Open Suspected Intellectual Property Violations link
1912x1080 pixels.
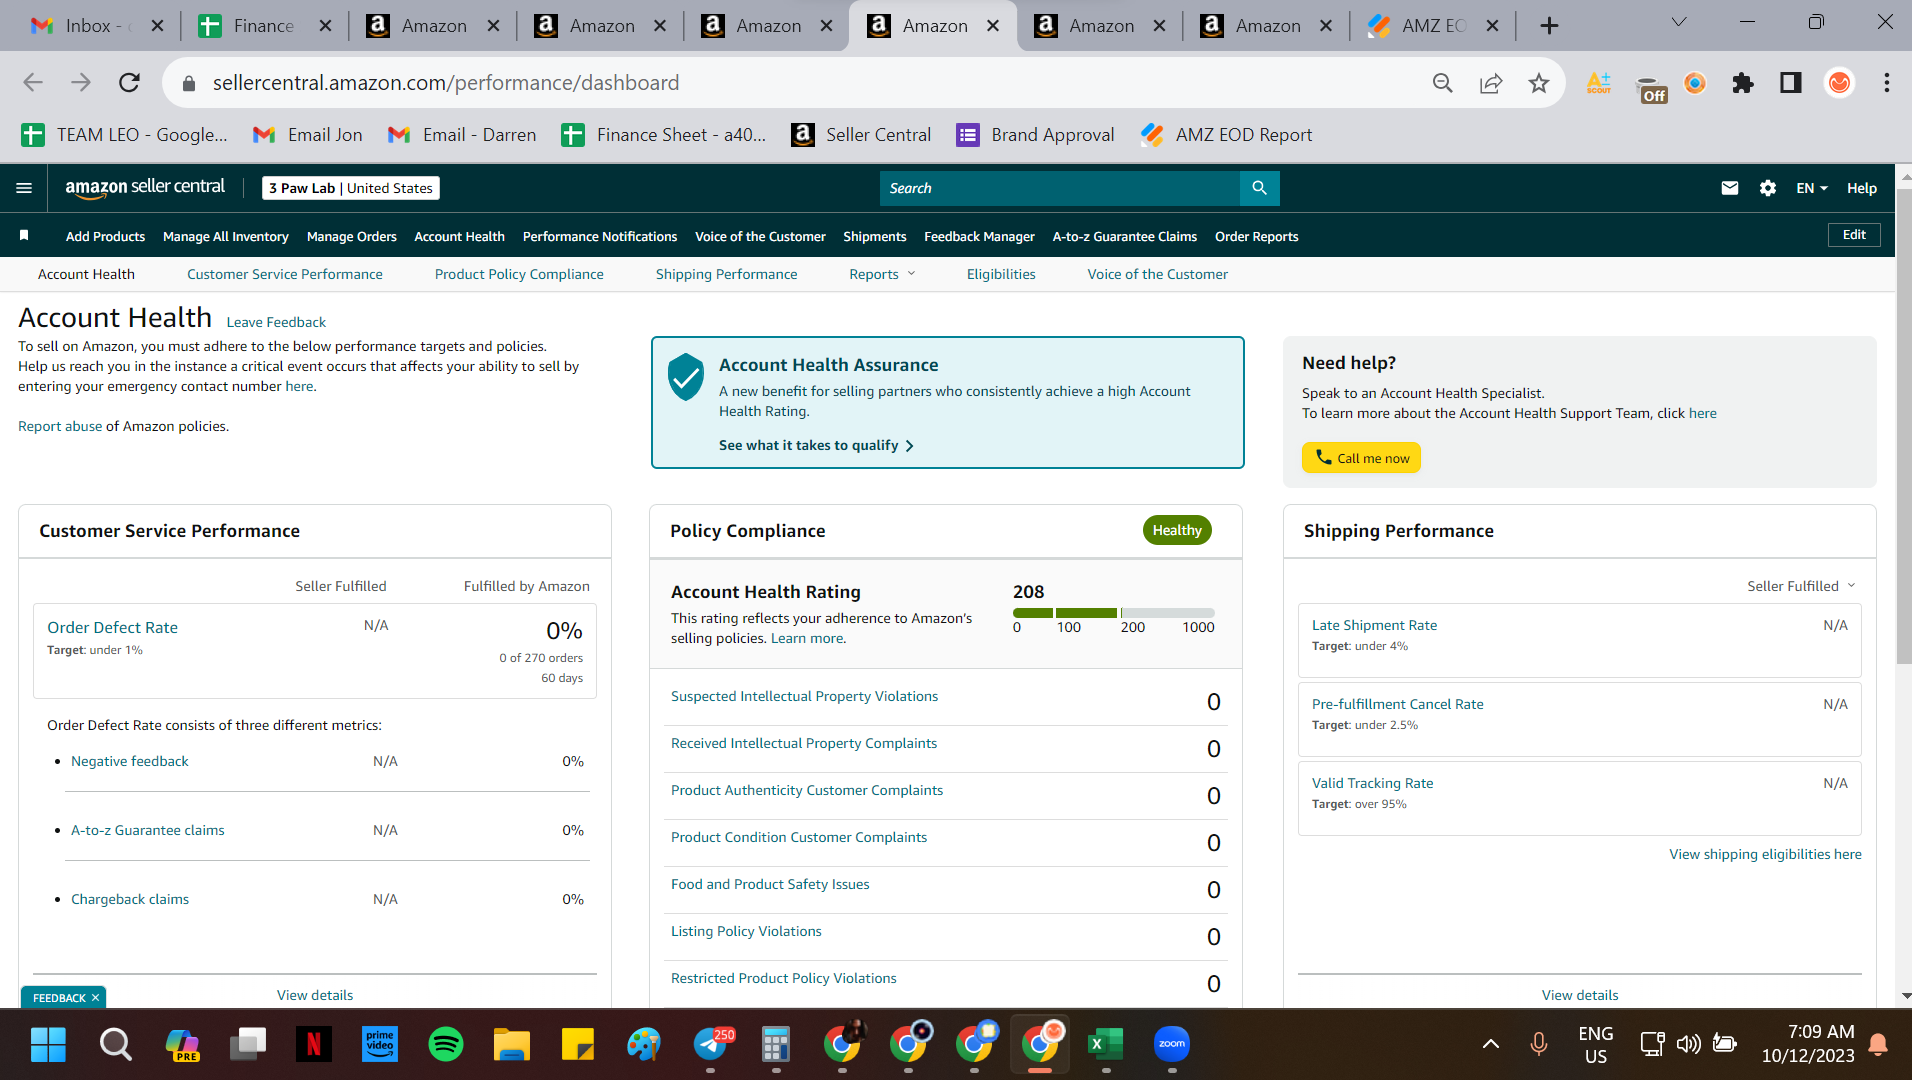point(804,696)
